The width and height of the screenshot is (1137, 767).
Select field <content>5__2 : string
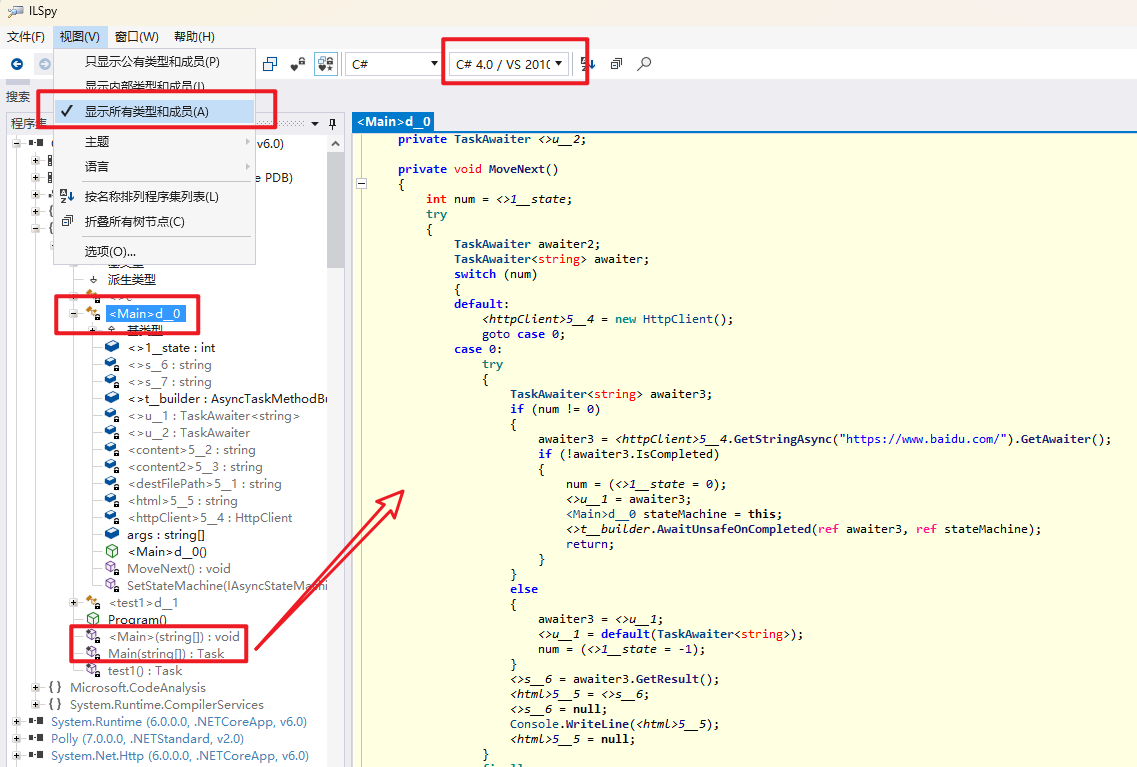coord(191,449)
